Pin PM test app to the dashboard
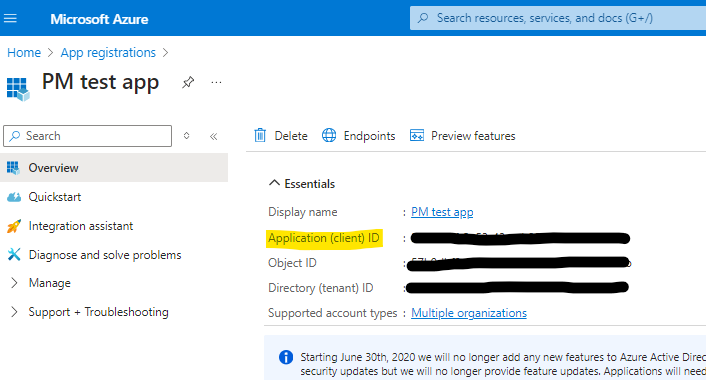 click(188, 82)
